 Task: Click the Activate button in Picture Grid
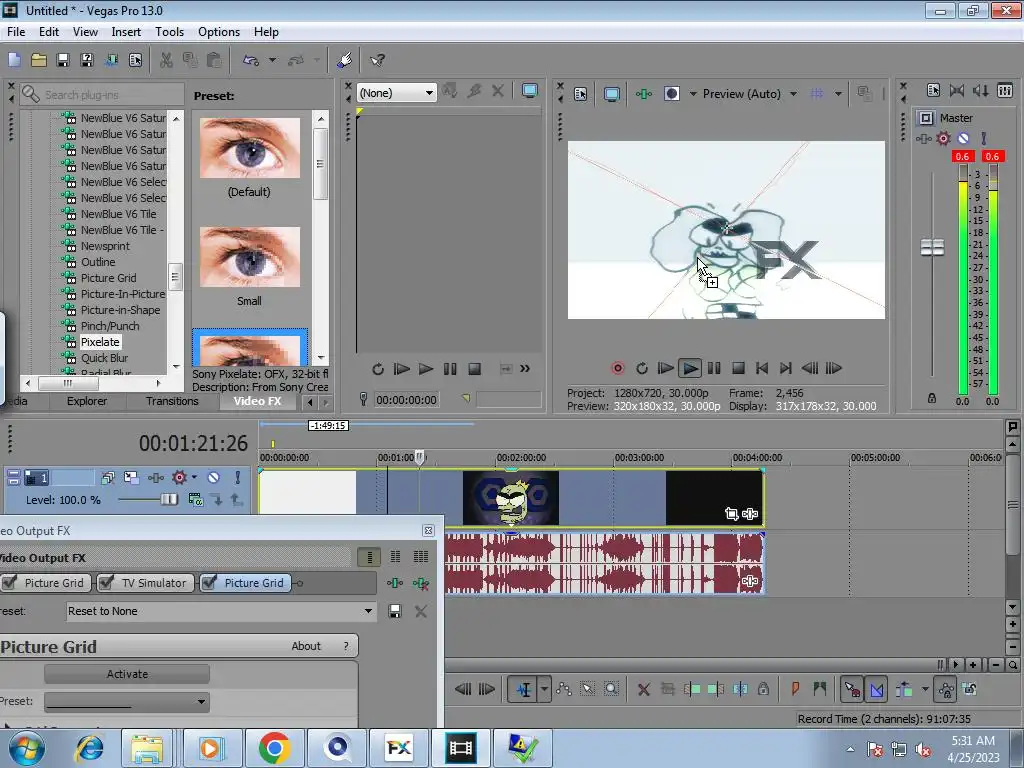127,674
